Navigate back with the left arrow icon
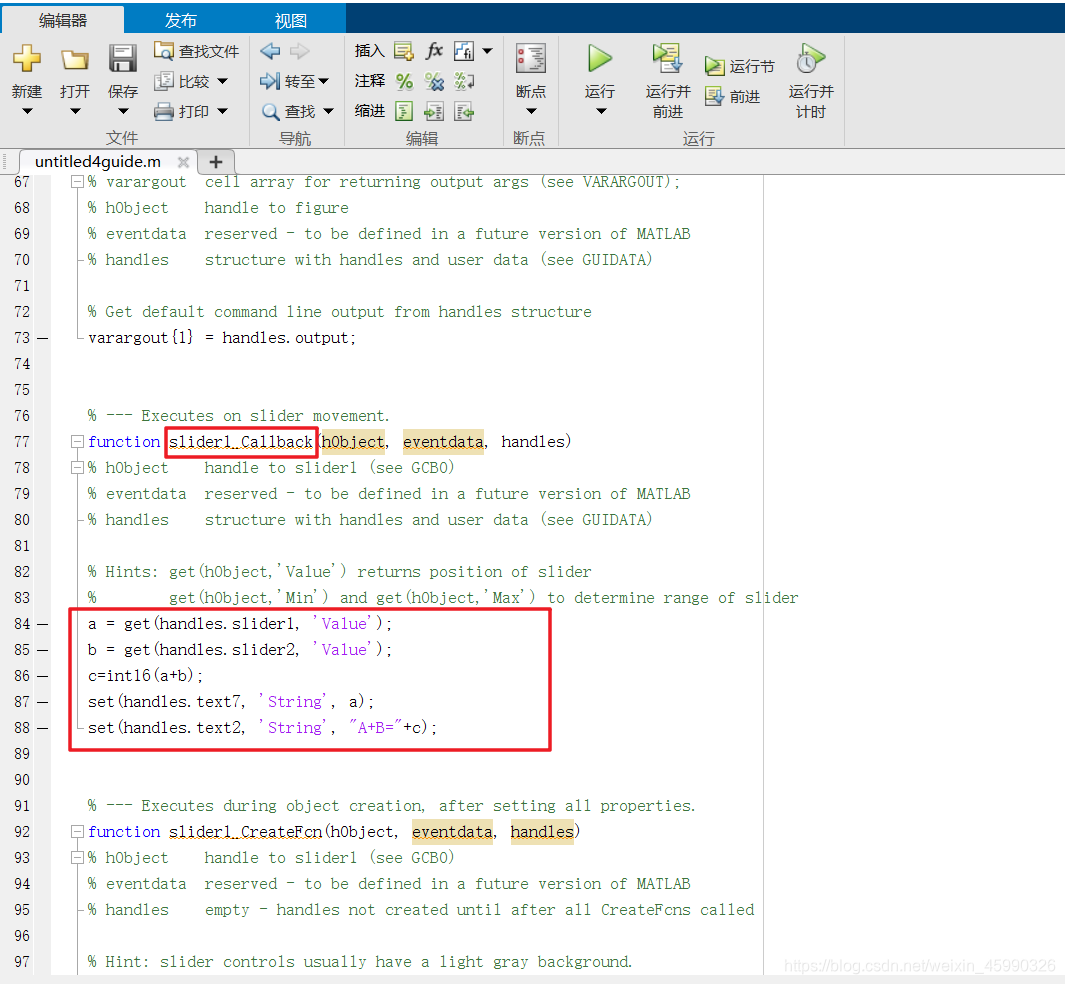This screenshot has width=1065, height=984. tap(270, 51)
